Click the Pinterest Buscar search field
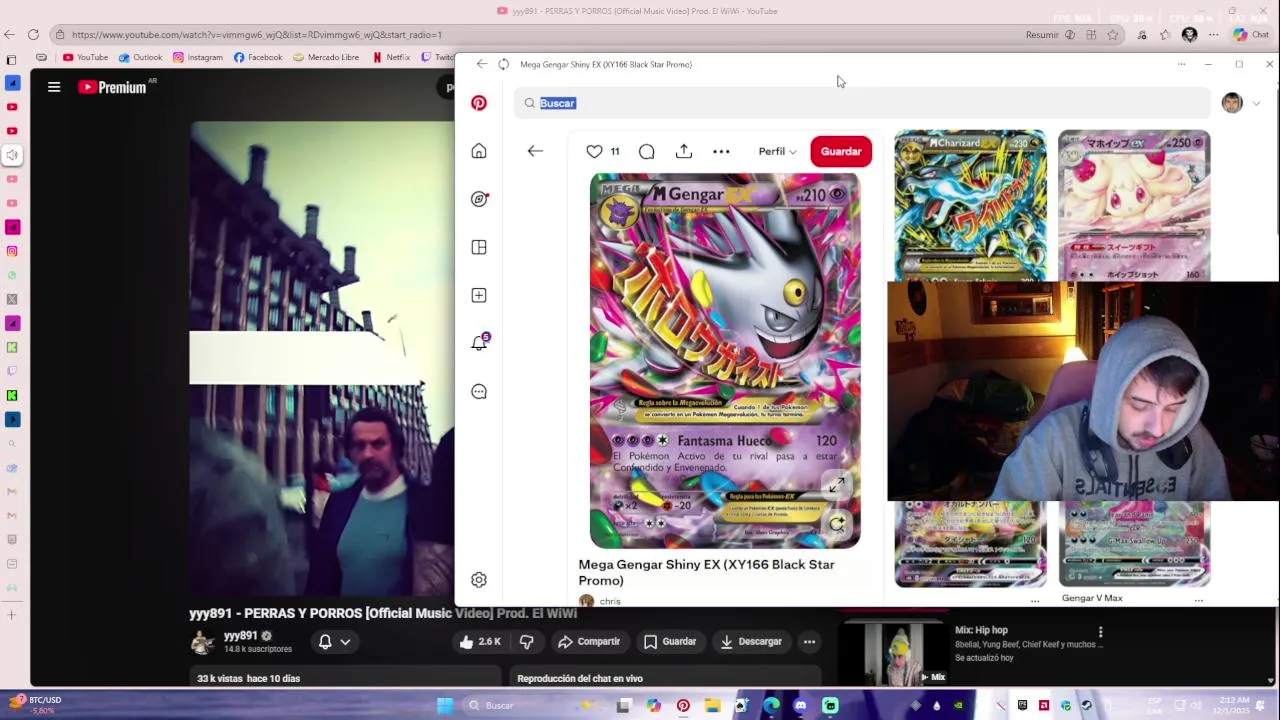 pos(862,103)
